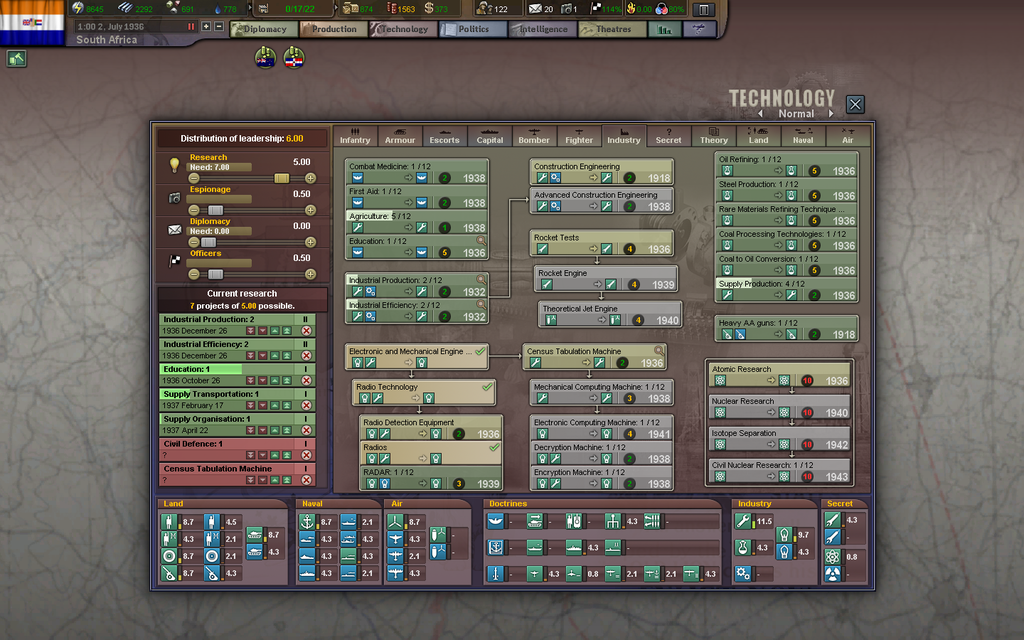Select the Combat Medicine technology
The width and height of the screenshot is (1024, 640).
[x=417, y=172]
